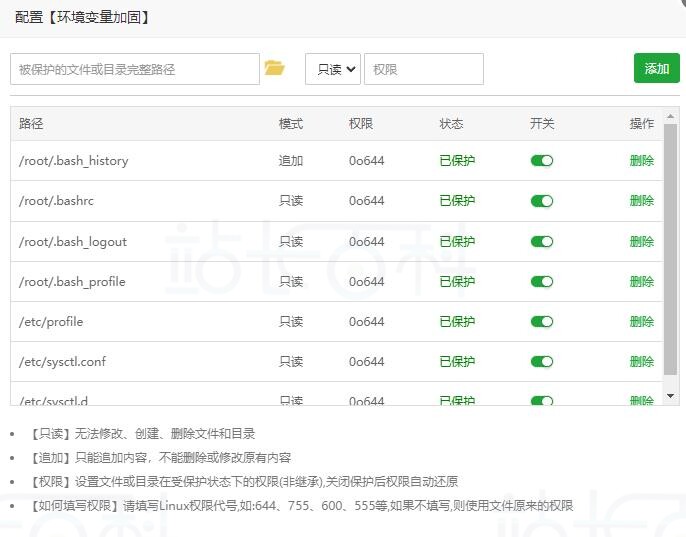Click the scrollbar down arrow in table
The width and height of the screenshot is (686, 537).
pos(671,397)
